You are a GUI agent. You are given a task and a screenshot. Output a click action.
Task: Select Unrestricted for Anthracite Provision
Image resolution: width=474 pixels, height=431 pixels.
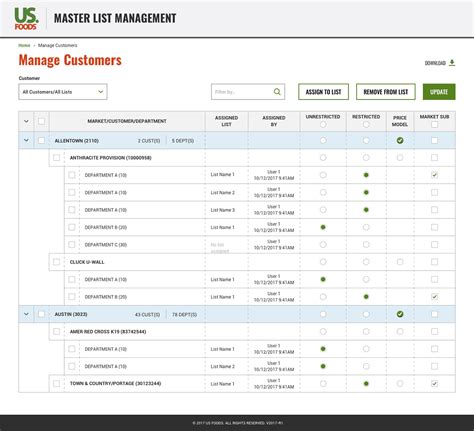point(323,158)
